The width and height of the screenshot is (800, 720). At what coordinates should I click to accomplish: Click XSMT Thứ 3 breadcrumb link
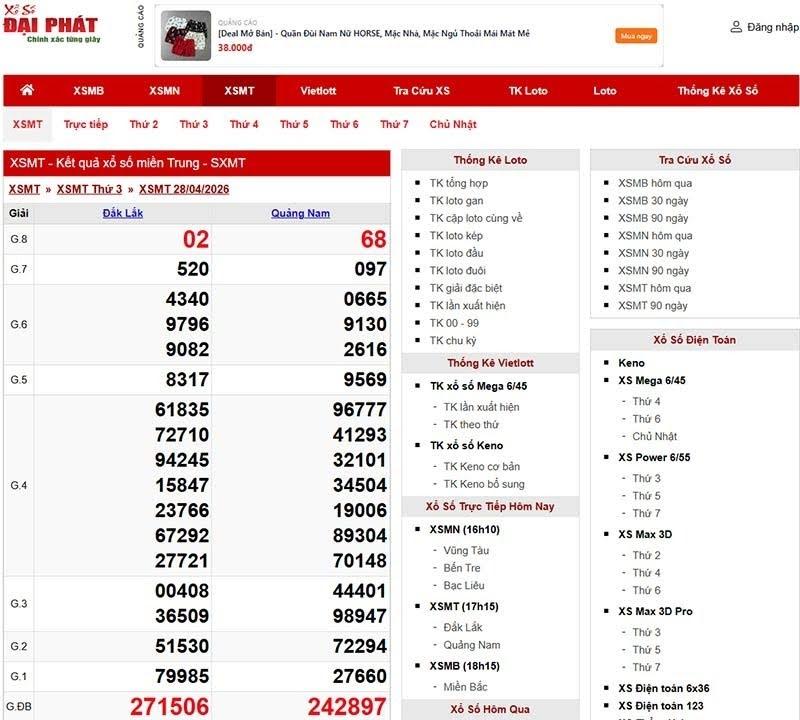tap(89, 189)
